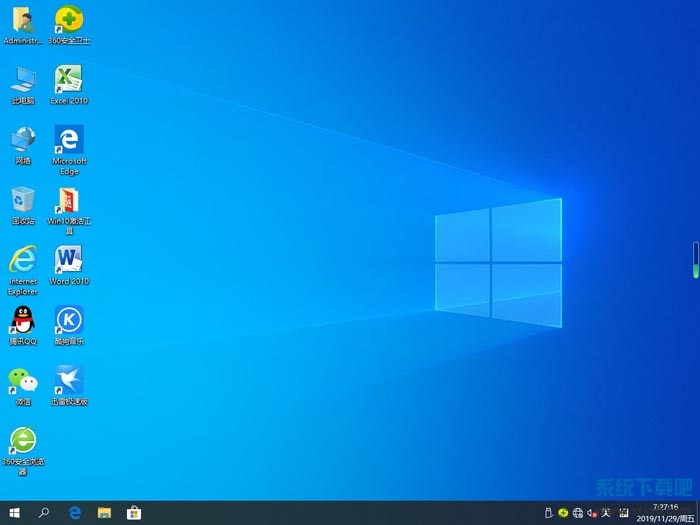Select the 网络 network desktop icon
Image resolution: width=700 pixels, height=525 pixels.
coord(22,140)
